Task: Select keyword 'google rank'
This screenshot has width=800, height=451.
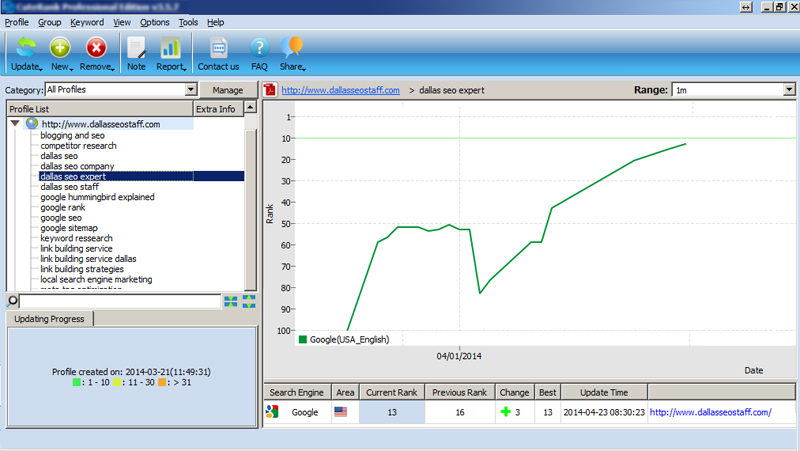Action: (63, 207)
